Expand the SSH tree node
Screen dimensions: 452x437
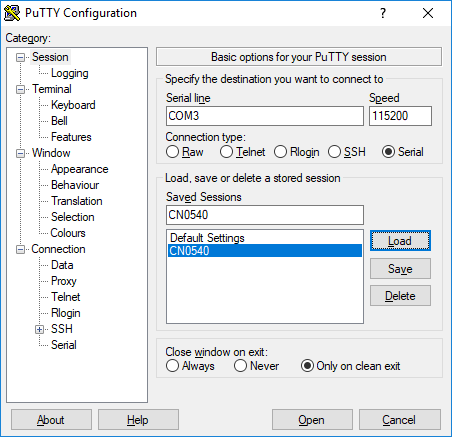click(39, 330)
